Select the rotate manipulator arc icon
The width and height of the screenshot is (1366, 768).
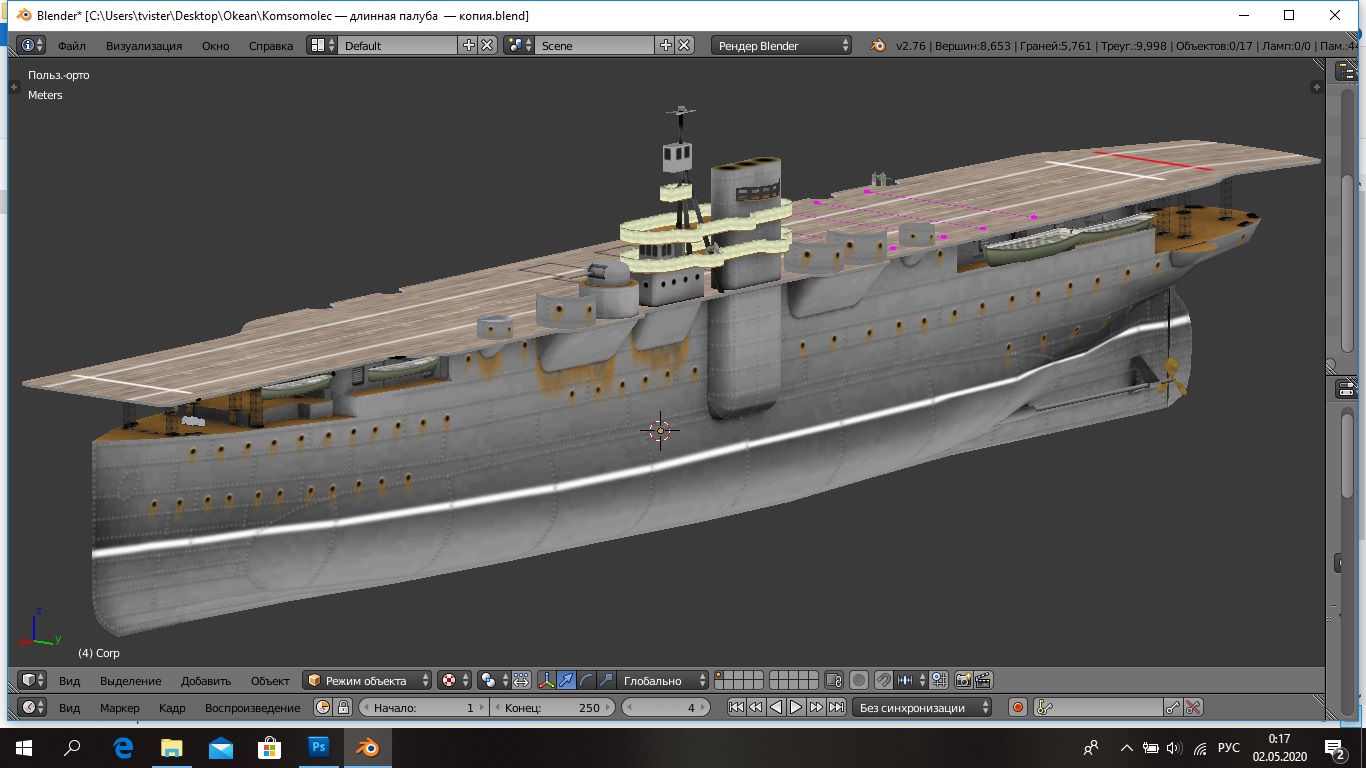[586, 681]
